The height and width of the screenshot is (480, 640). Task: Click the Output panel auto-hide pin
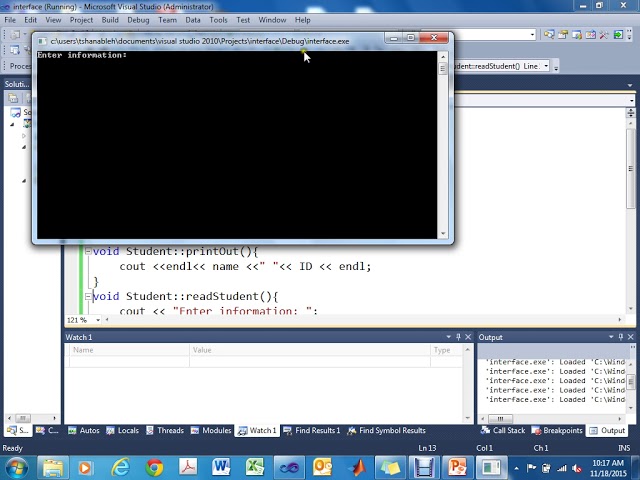click(621, 337)
